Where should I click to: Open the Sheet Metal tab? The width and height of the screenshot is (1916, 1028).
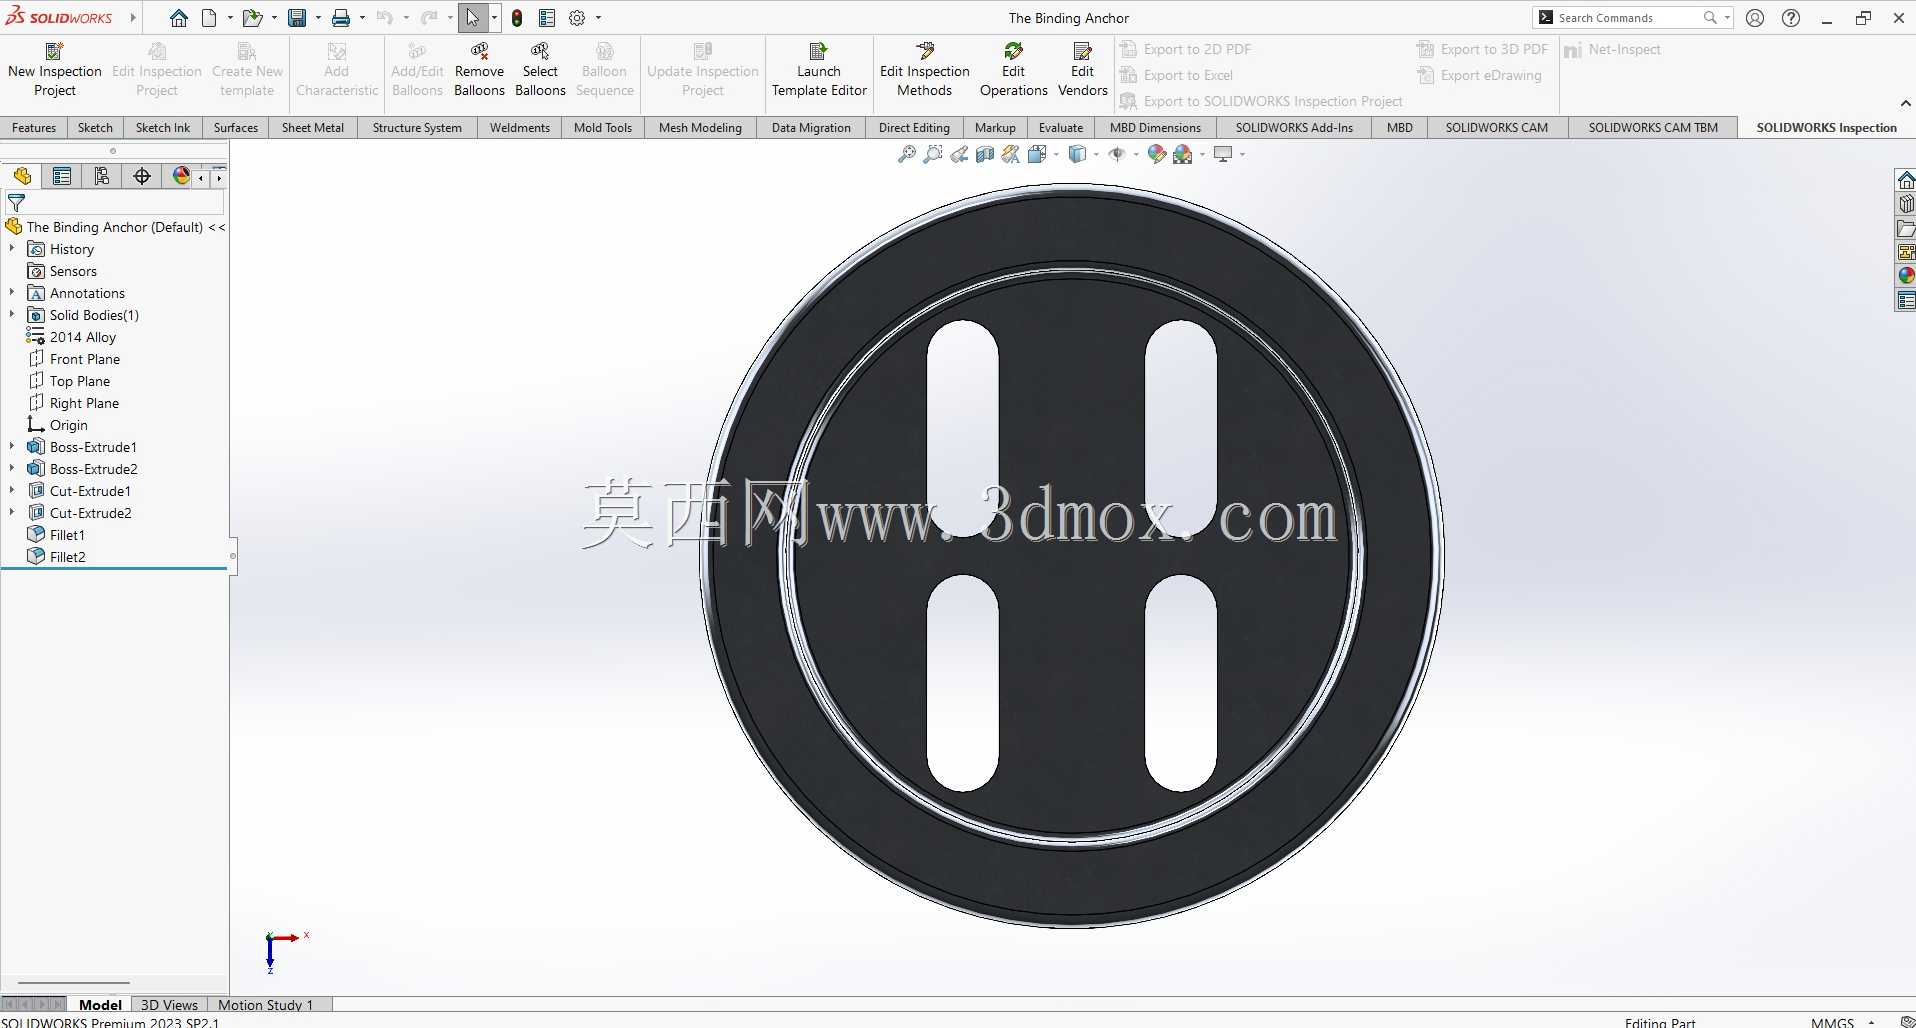(x=313, y=127)
